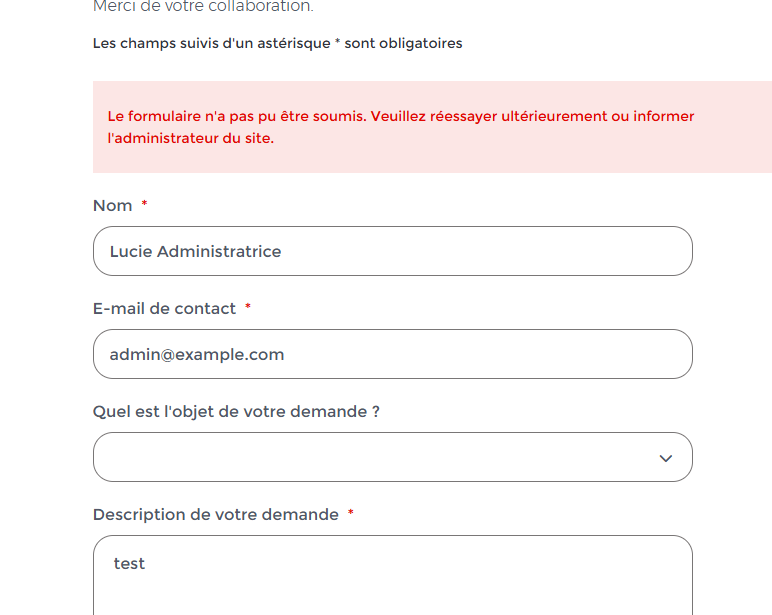772x615 pixels.
Task: Click the word 'Lucie' in the Nom field
Action: pyautogui.click(x=131, y=251)
